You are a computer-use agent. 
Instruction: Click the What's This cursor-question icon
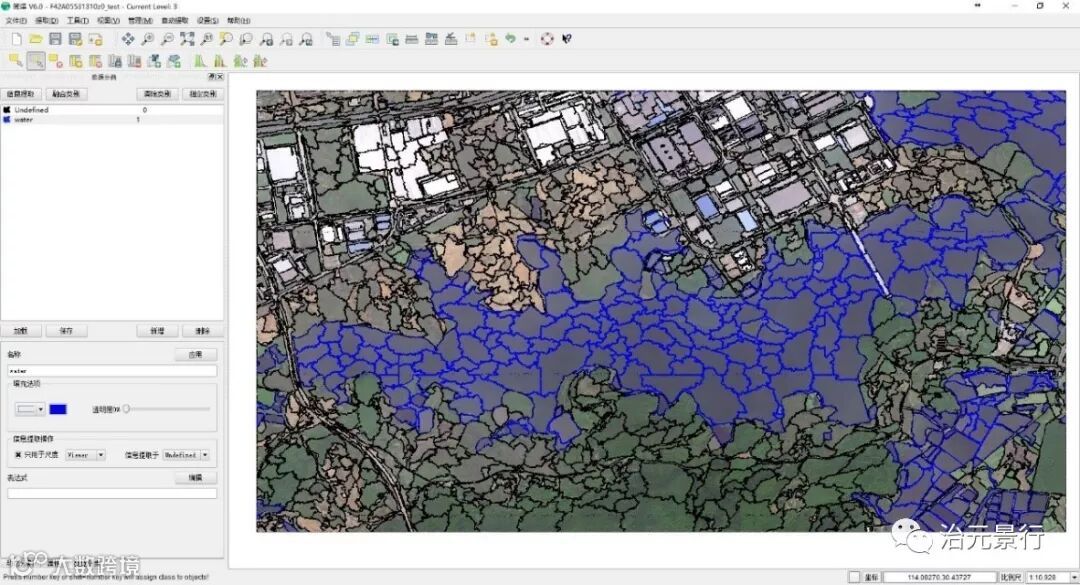(x=567, y=39)
